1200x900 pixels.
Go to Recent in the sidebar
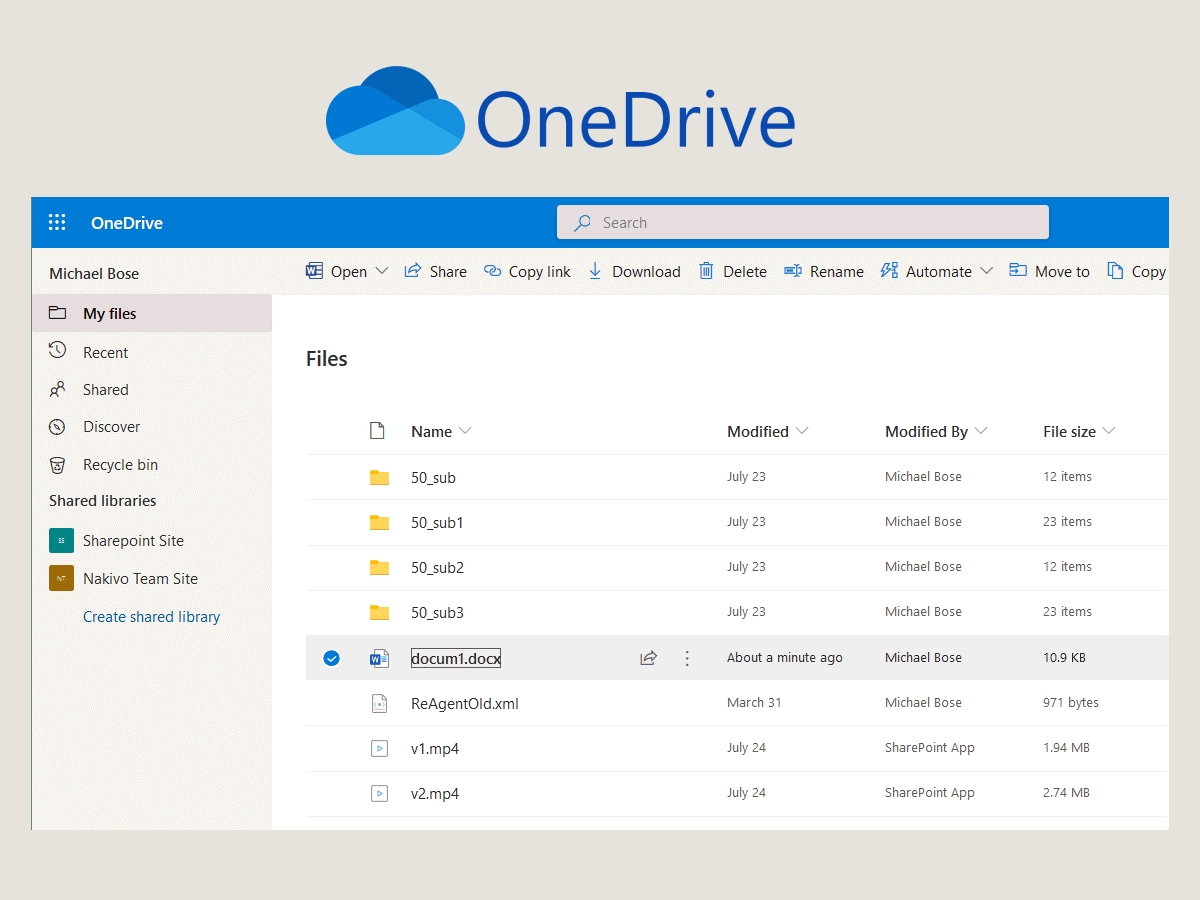105,353
